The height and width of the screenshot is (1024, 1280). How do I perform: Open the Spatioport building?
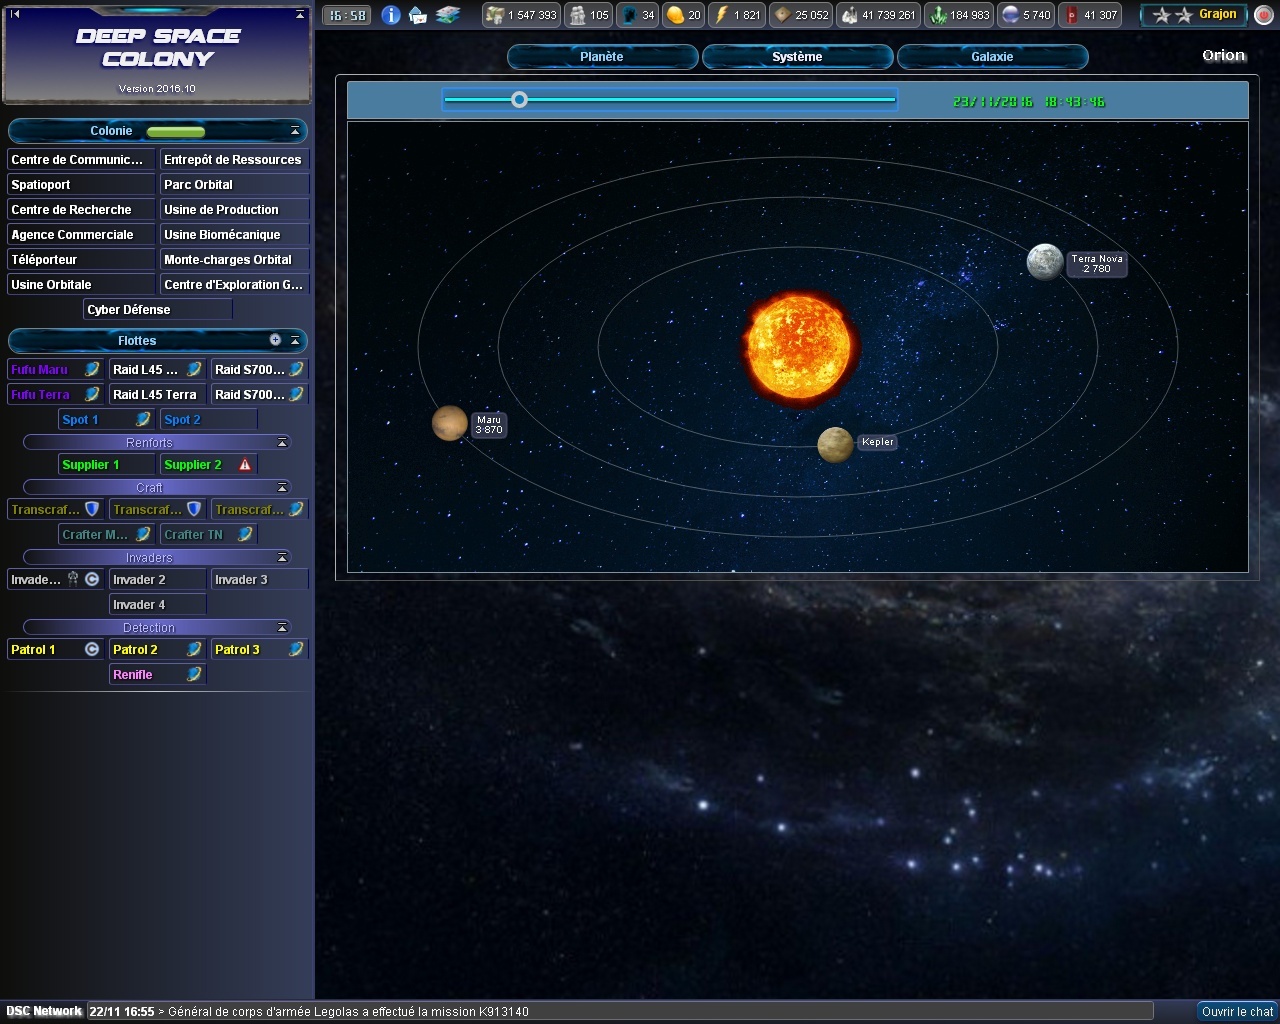(81, 185)
